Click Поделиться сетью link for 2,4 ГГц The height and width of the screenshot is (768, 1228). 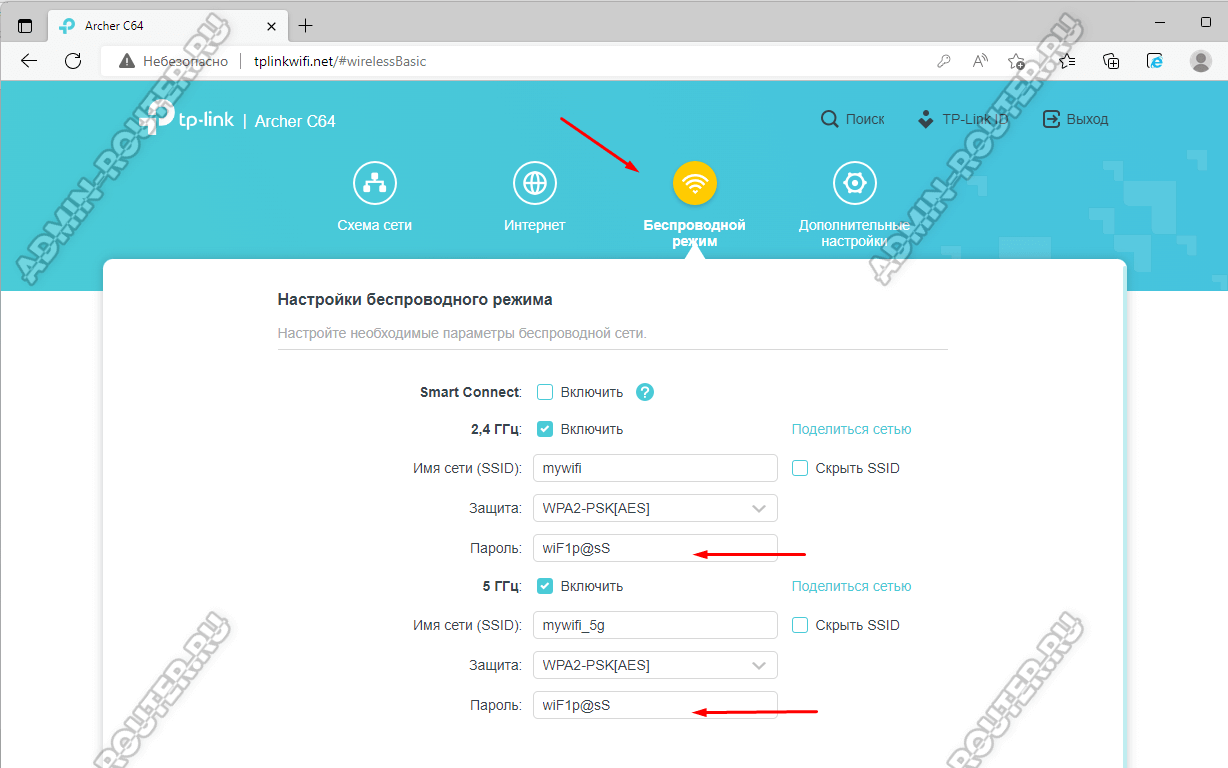(851, 429)
